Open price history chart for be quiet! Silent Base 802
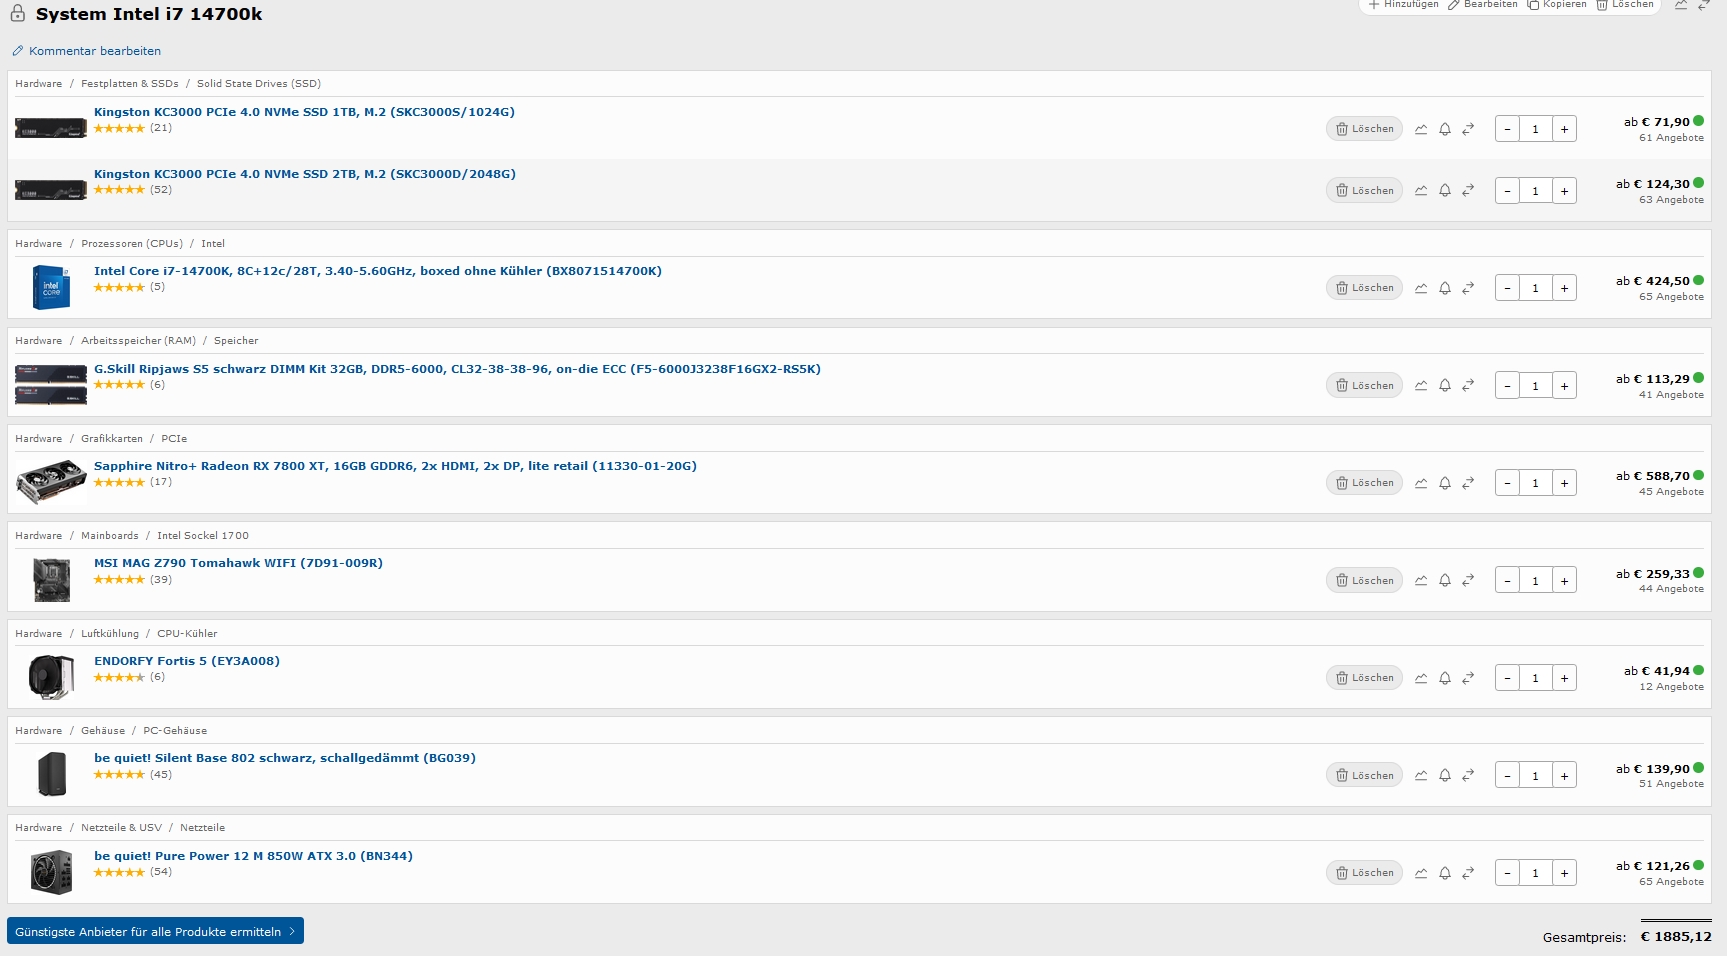The height and width of the screenshot is (956, 1727). point(1421,776)
